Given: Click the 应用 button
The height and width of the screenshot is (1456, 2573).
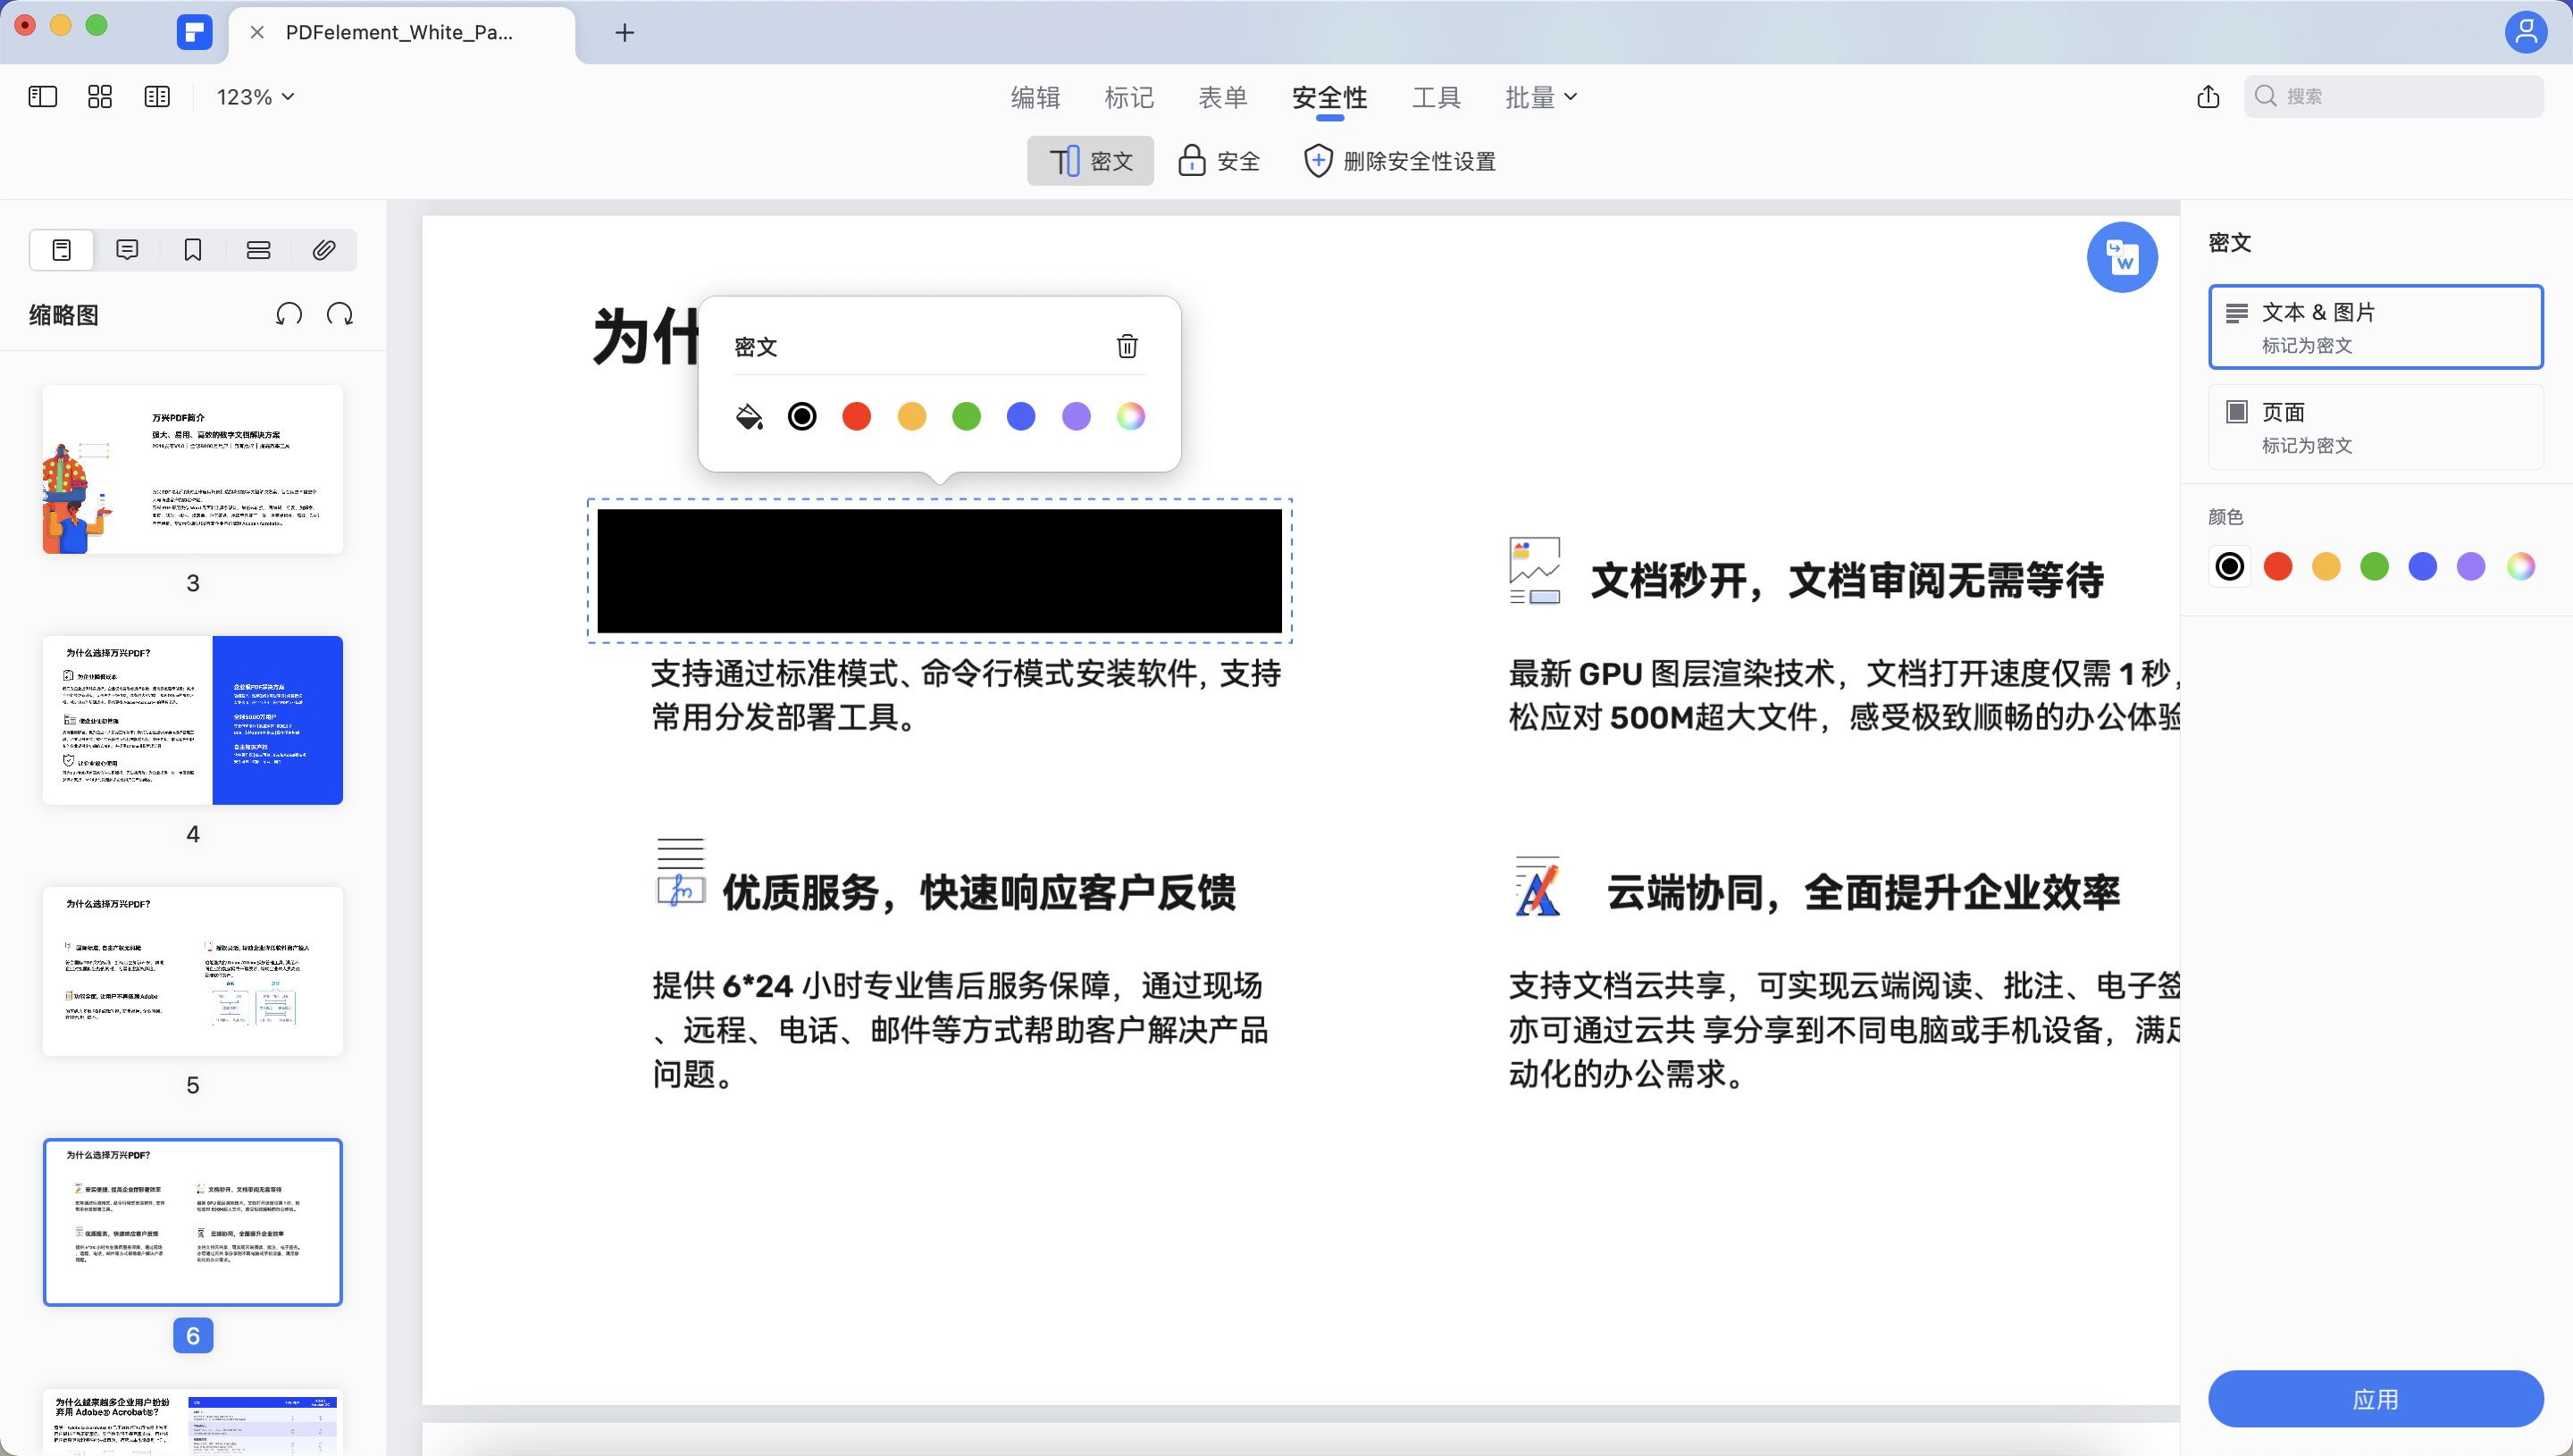Looking at the screenshot, I should click(x=2376, y=1399).
